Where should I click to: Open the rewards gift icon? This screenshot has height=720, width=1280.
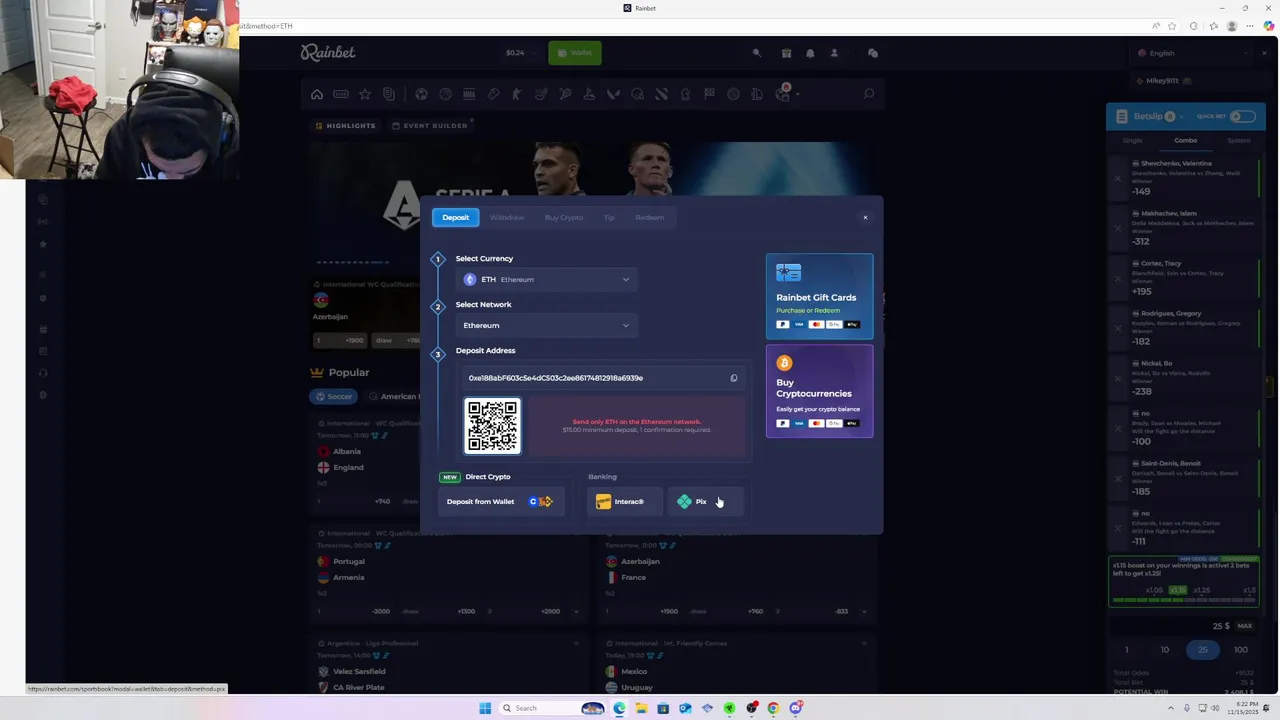[x=786, y=53]
